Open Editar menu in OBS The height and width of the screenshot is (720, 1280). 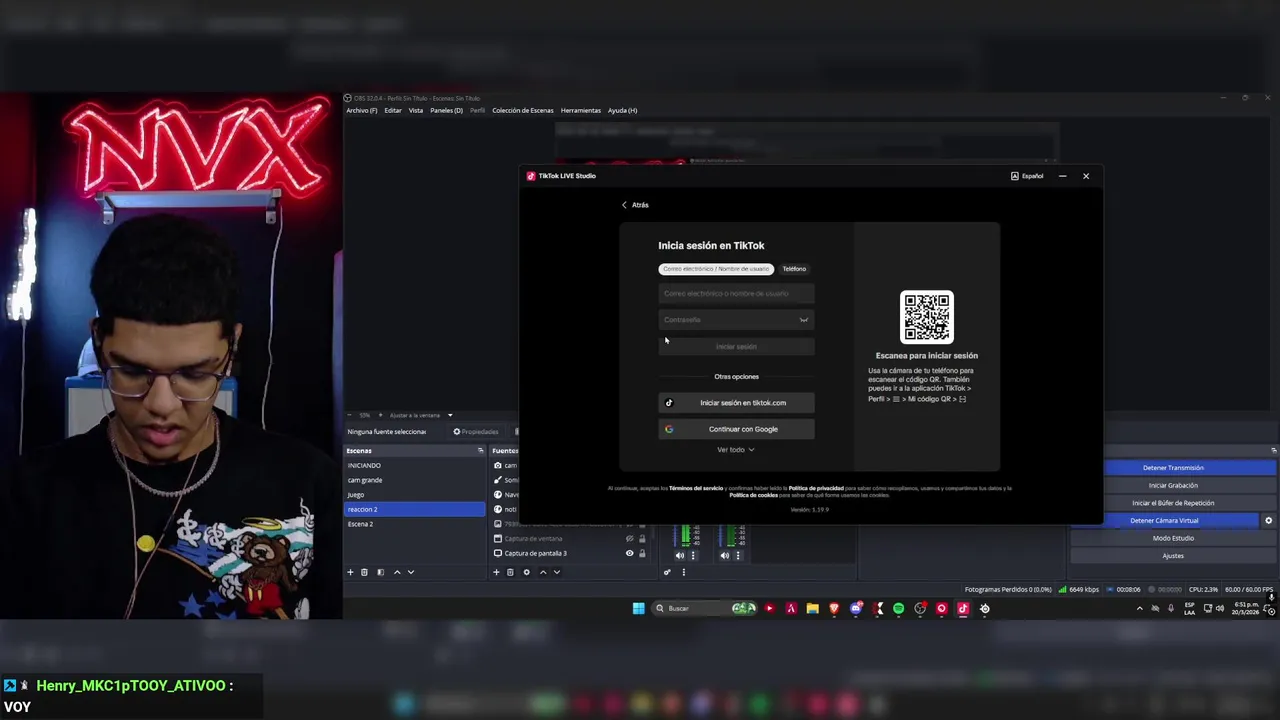click(x=393, y=110)
